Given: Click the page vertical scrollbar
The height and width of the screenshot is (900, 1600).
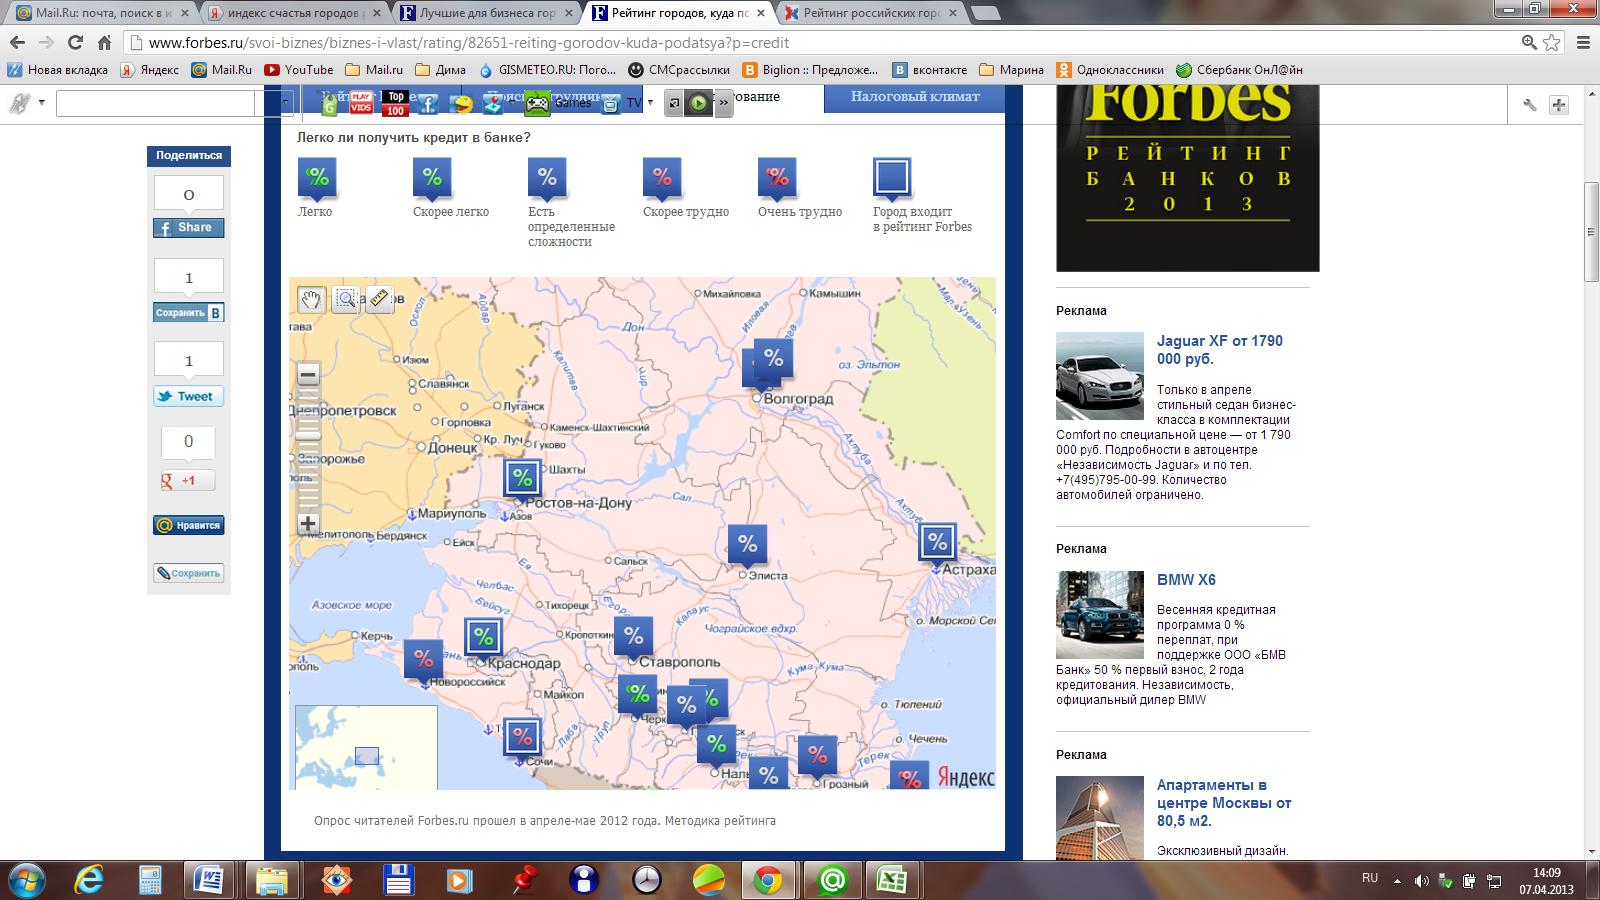Looking at the screenshot, I should (1591, 232).
